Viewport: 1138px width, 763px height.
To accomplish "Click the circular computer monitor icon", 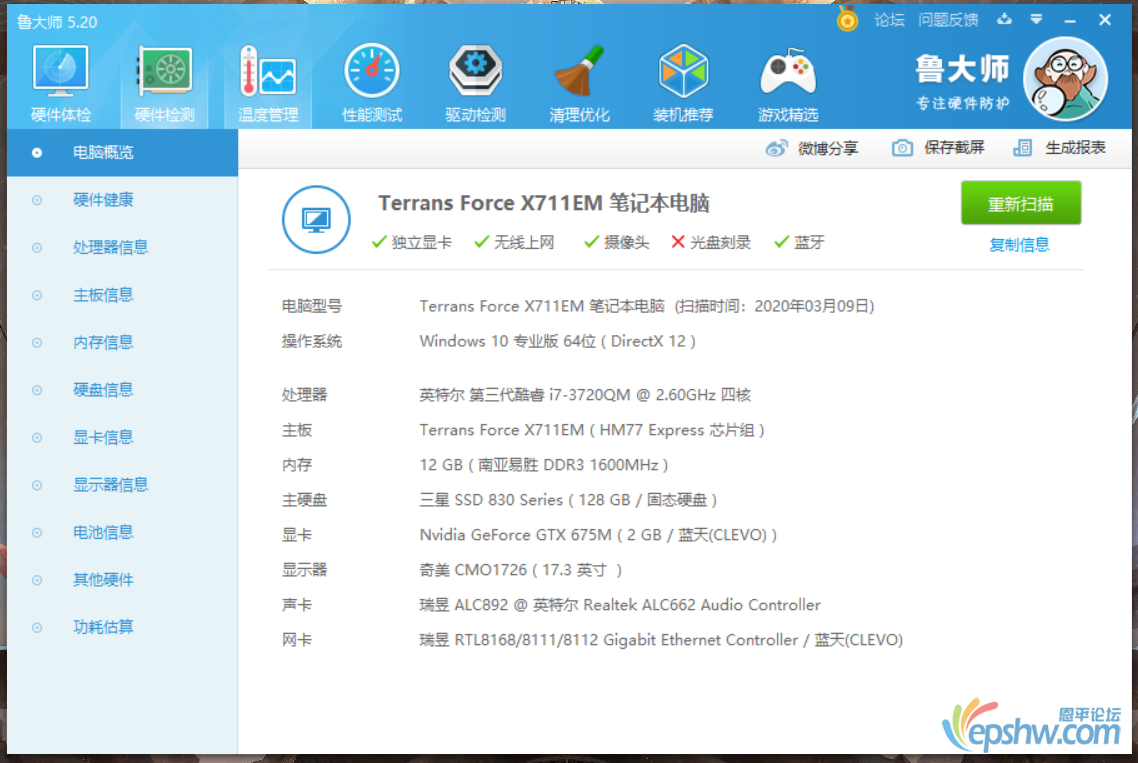I will pos(316,219).
